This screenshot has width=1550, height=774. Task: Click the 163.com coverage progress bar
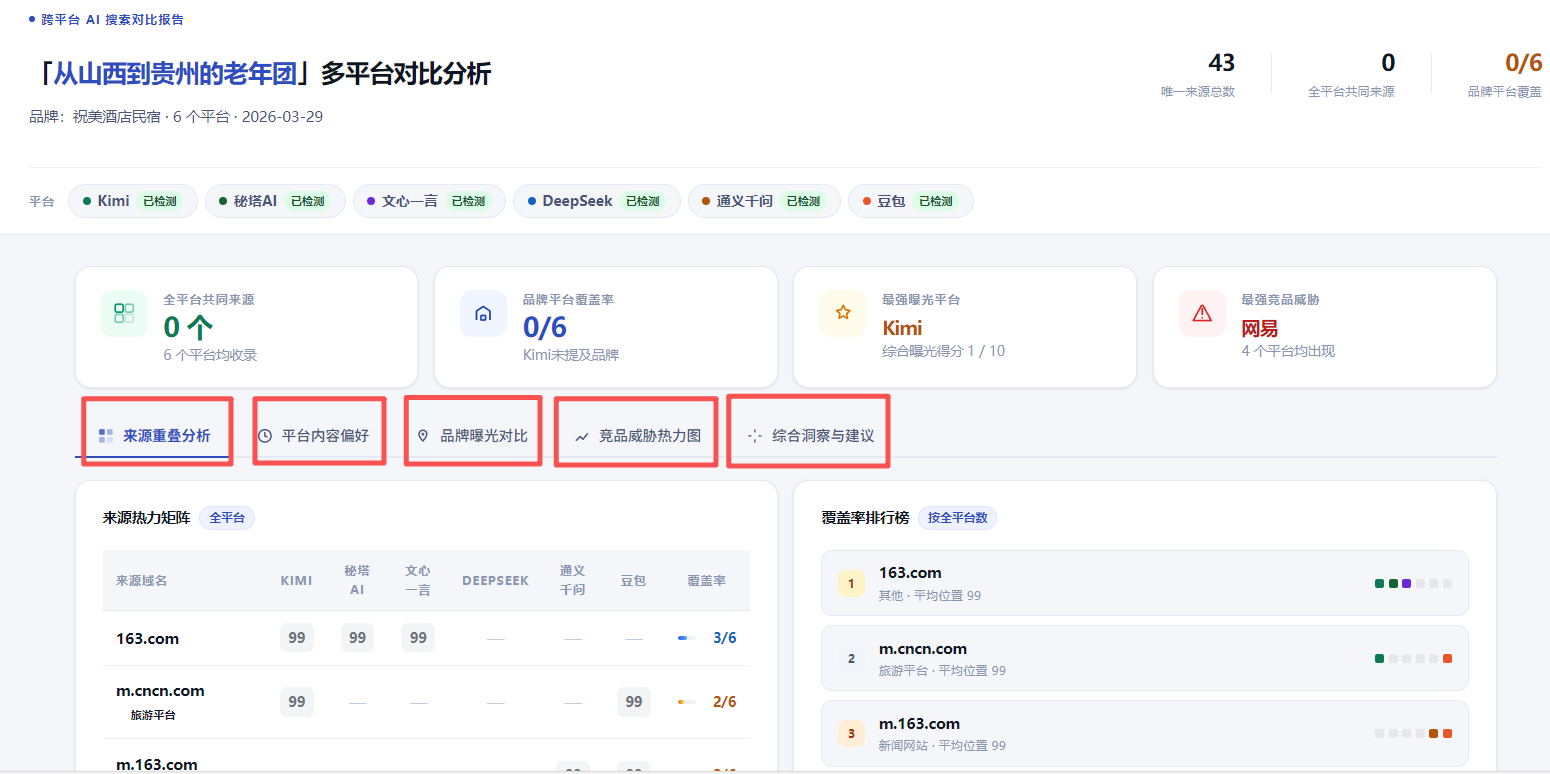coord(687,638)
